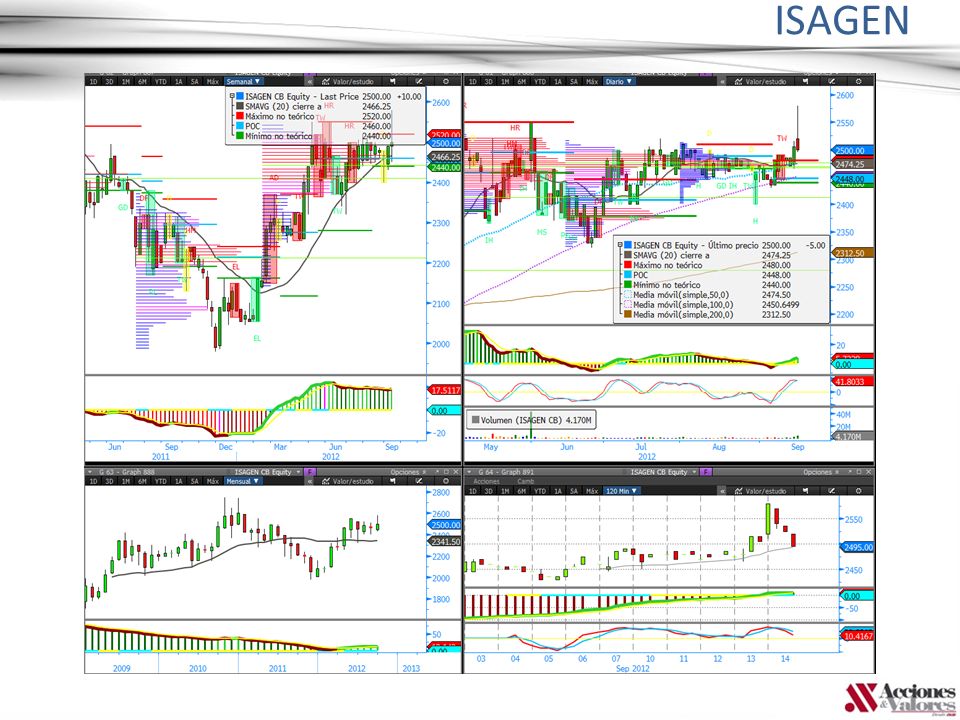
Task: Open ISAGEN CB Equity security dropdown in Graph 888
Action: point(267,472)
